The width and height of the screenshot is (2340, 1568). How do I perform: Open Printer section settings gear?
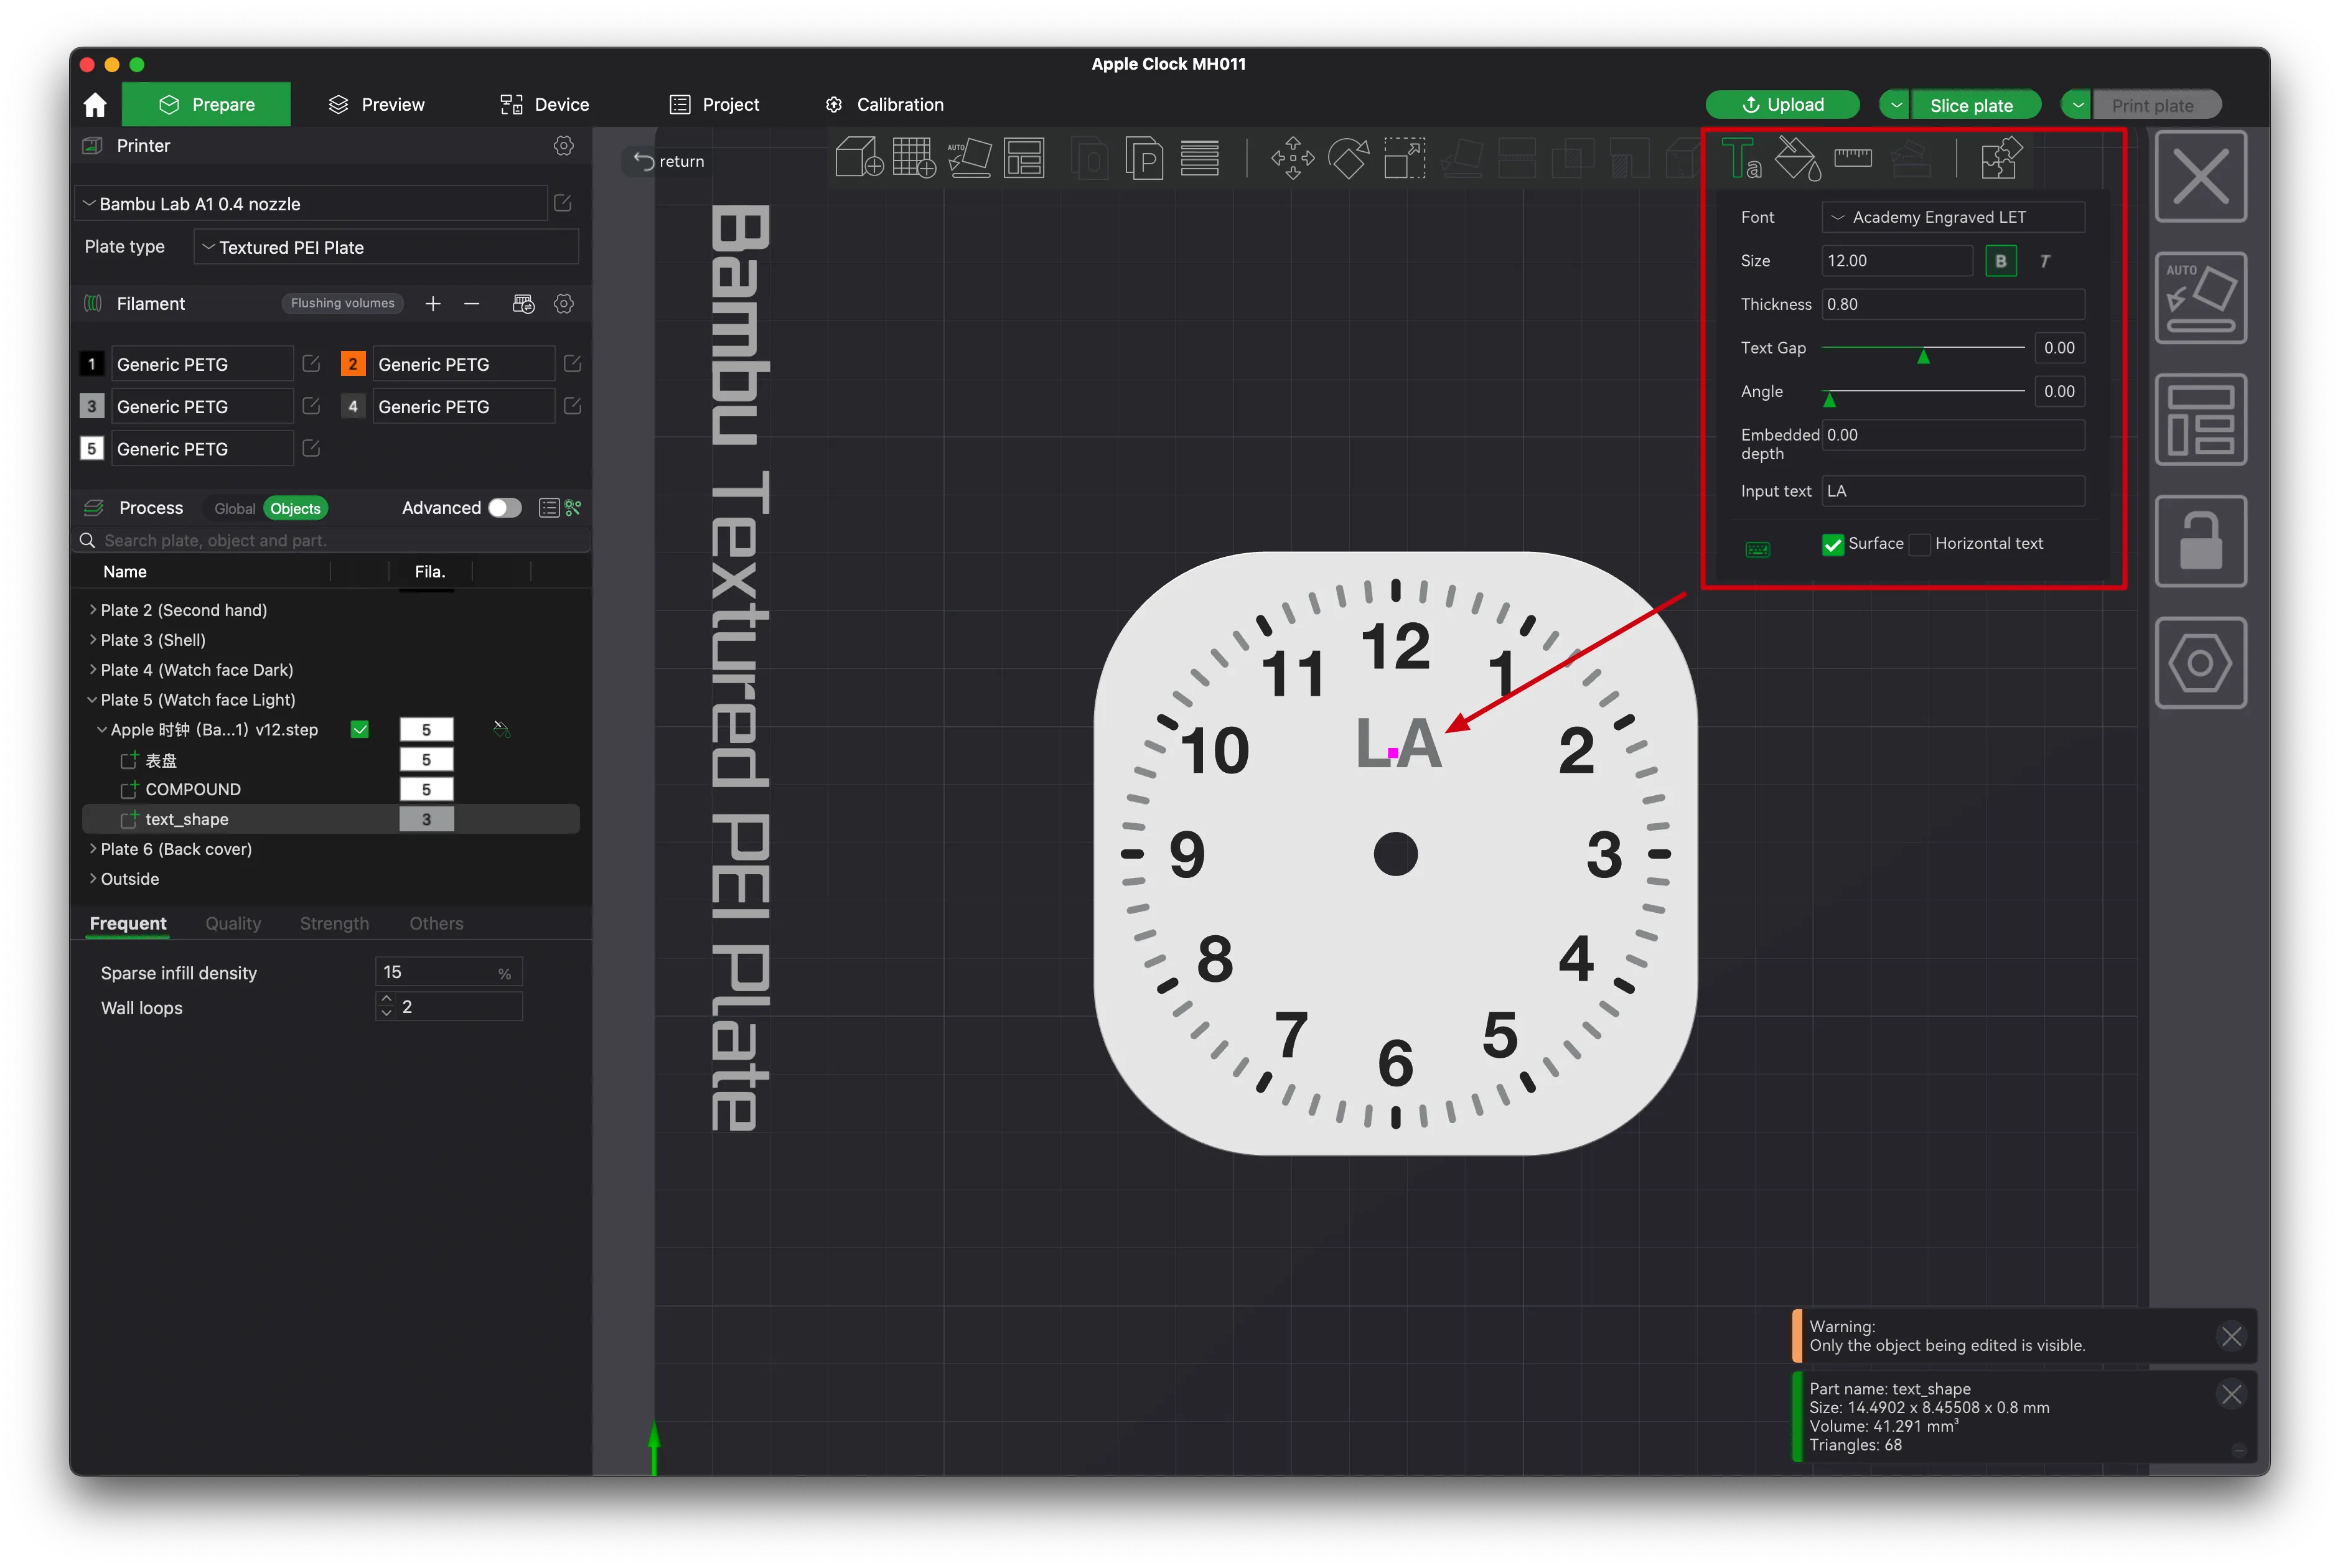click(x=564, y=146)
